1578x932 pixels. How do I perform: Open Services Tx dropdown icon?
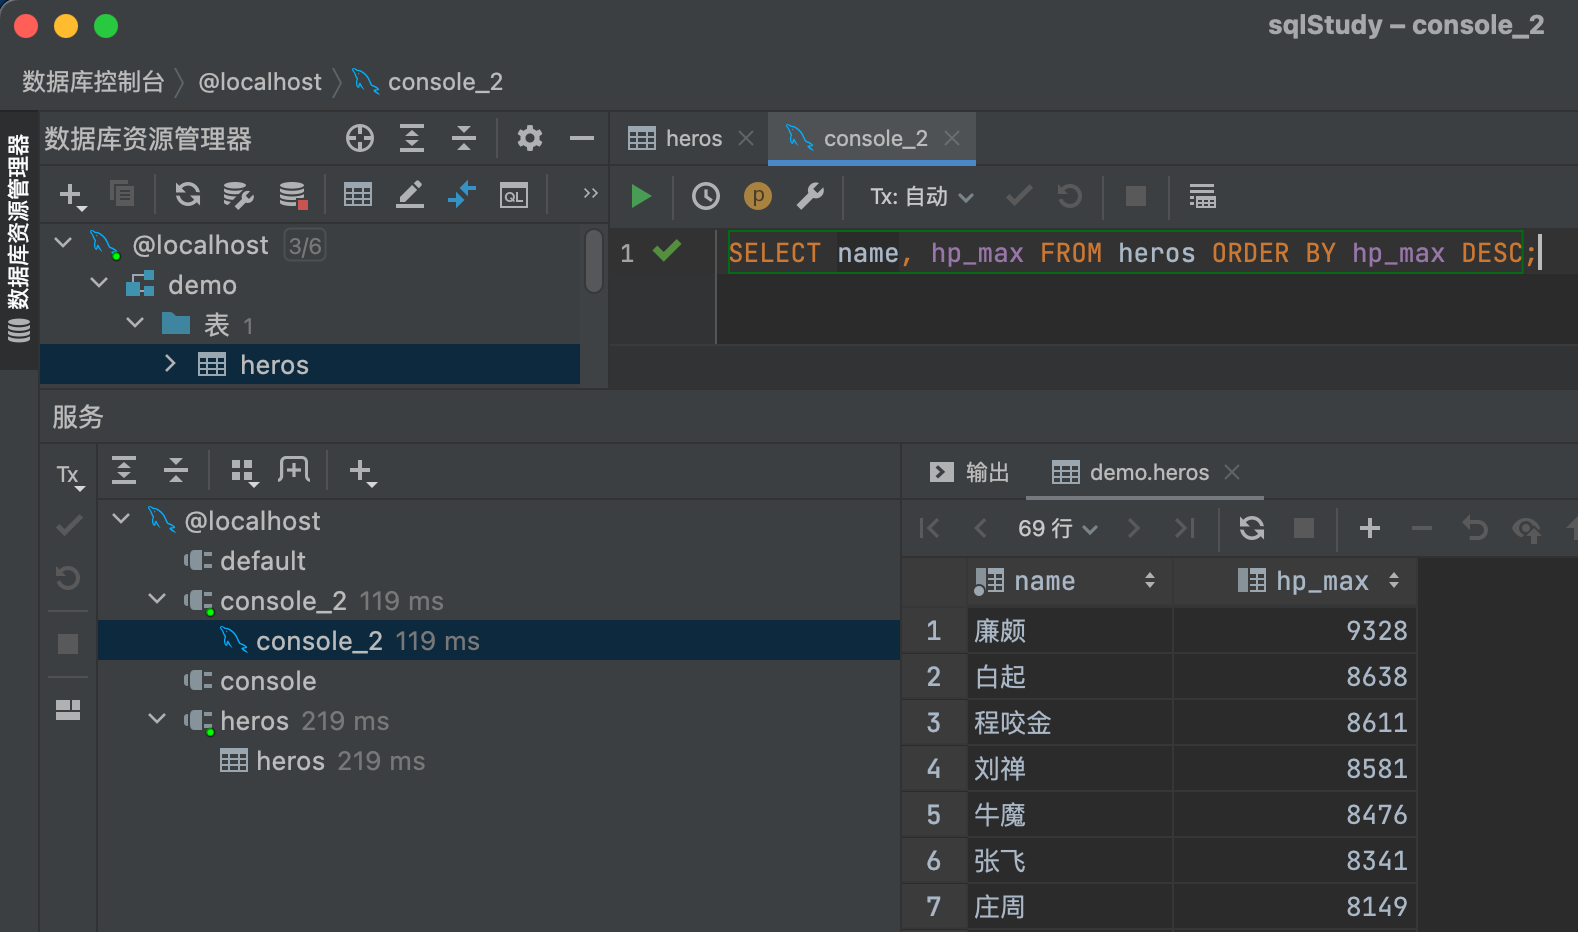tap(69, 474)
